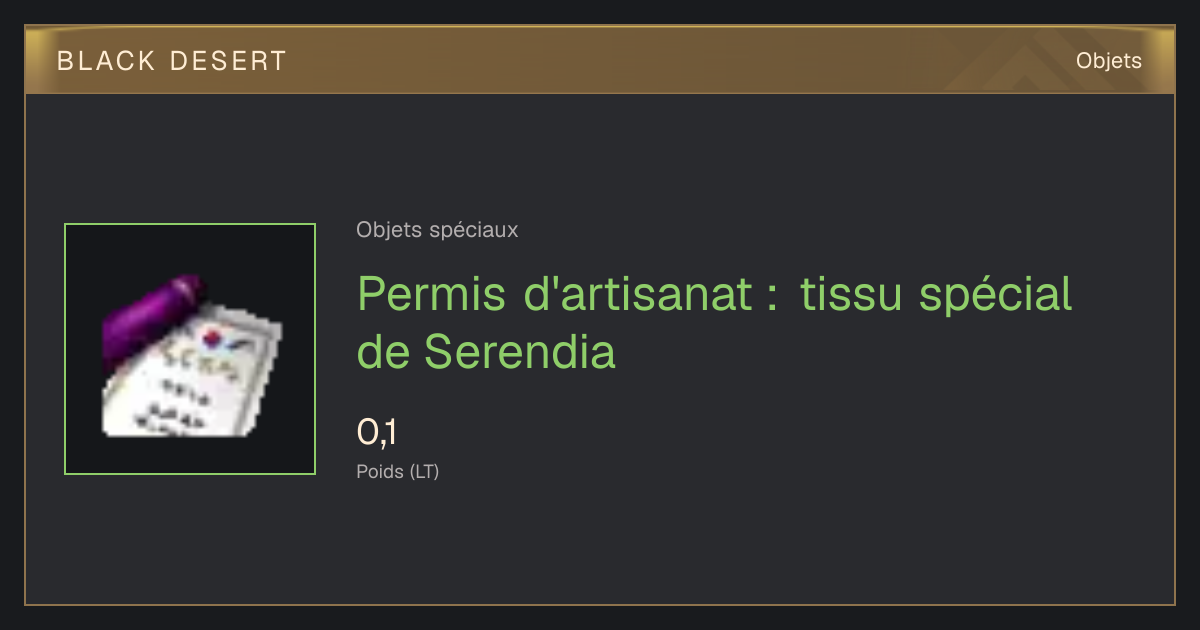The height and width of the screenshot is (630, 1200).
Task: Click the gold header banner background
Action: point(600,61)
